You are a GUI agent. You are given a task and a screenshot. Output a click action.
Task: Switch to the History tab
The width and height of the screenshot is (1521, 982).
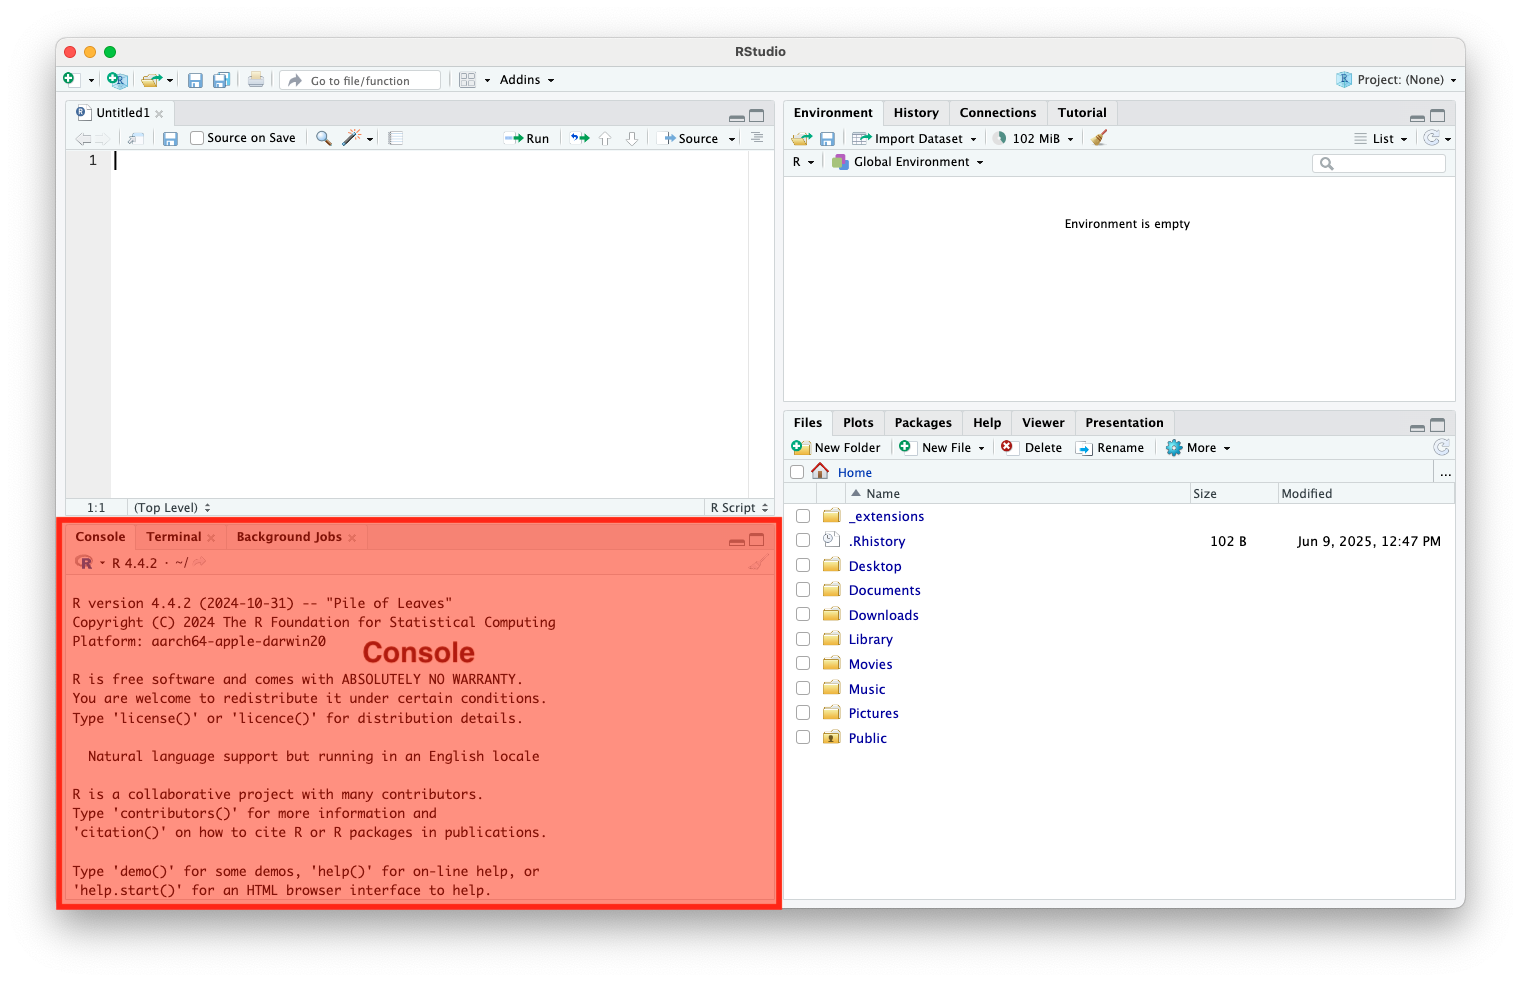(x=916, y=113)
